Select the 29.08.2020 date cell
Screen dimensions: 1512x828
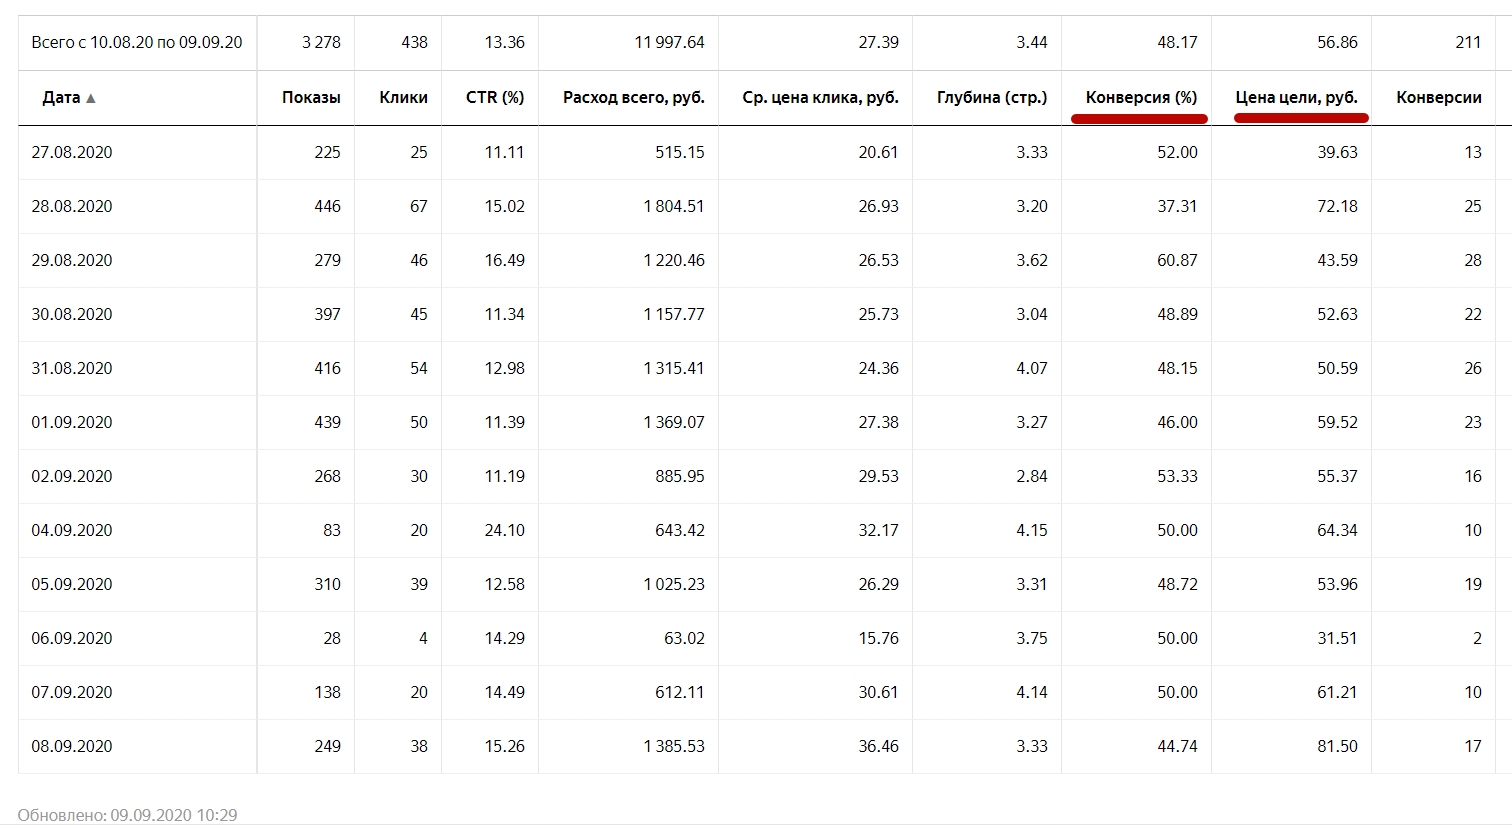[x=72, y=260]
